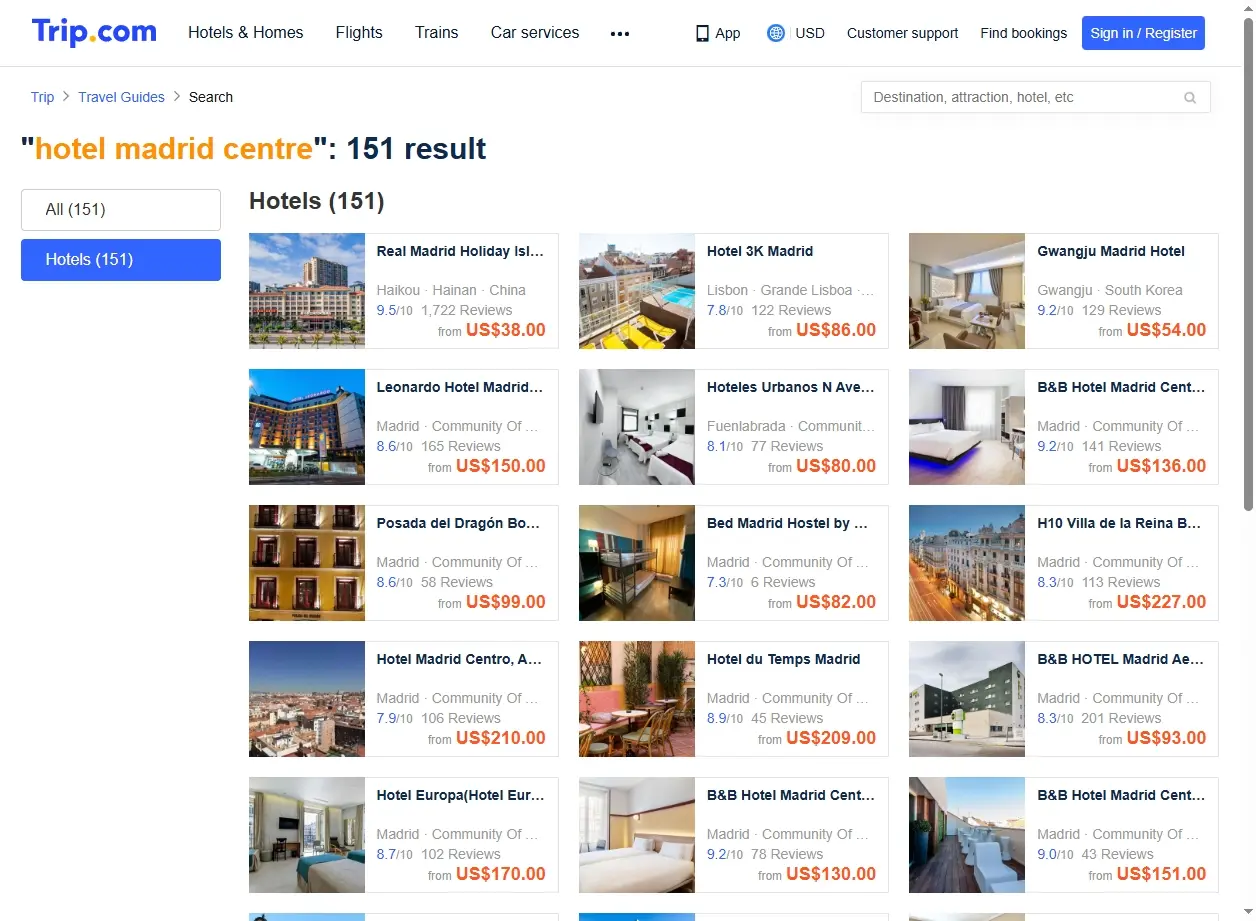Click the search magnifier icon

click(1190, 97)
